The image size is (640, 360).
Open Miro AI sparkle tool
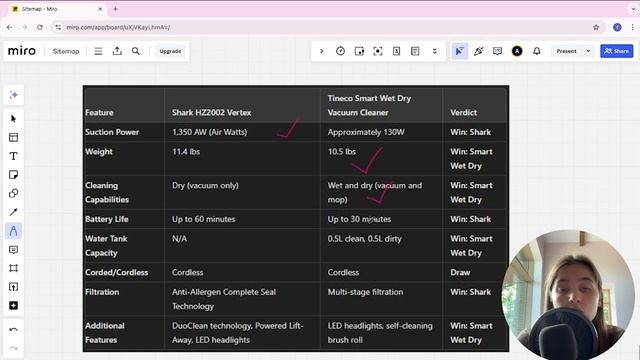pyautogui.click(x=13, y=95)
